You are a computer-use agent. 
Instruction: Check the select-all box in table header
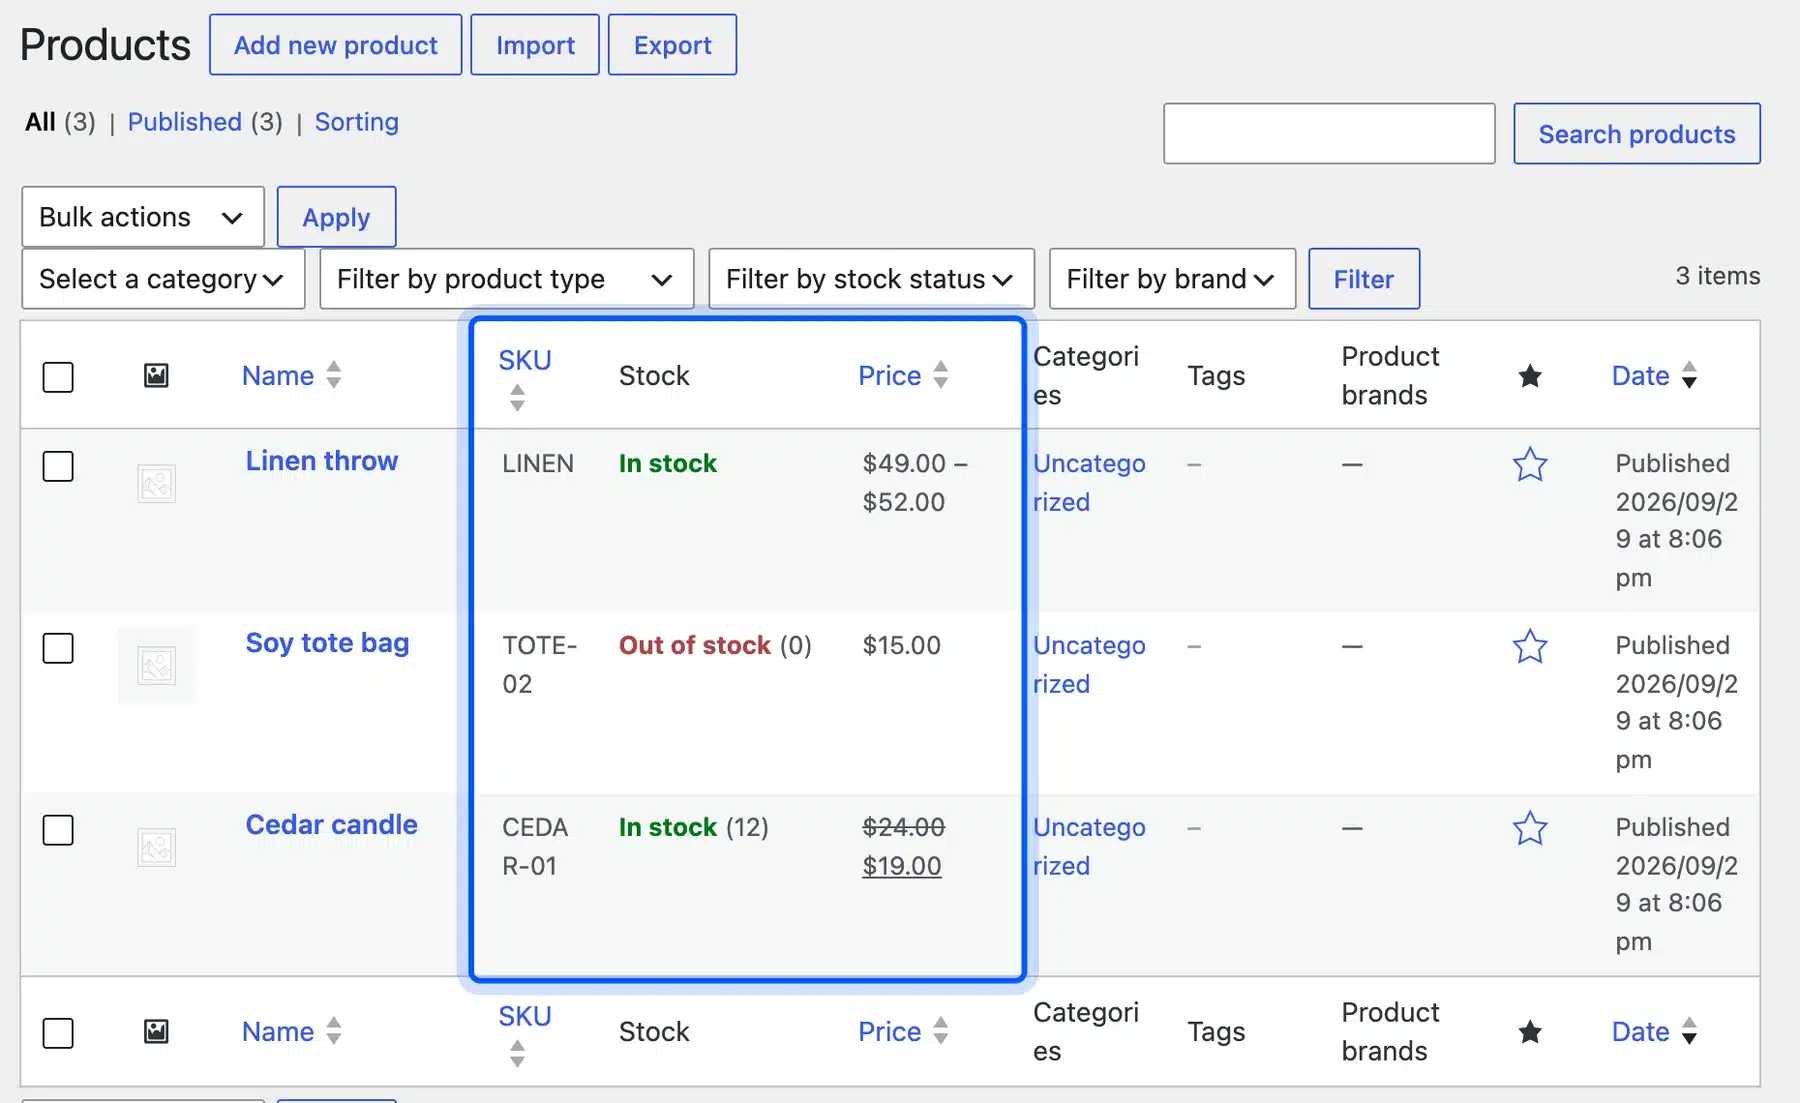[58, 377]
